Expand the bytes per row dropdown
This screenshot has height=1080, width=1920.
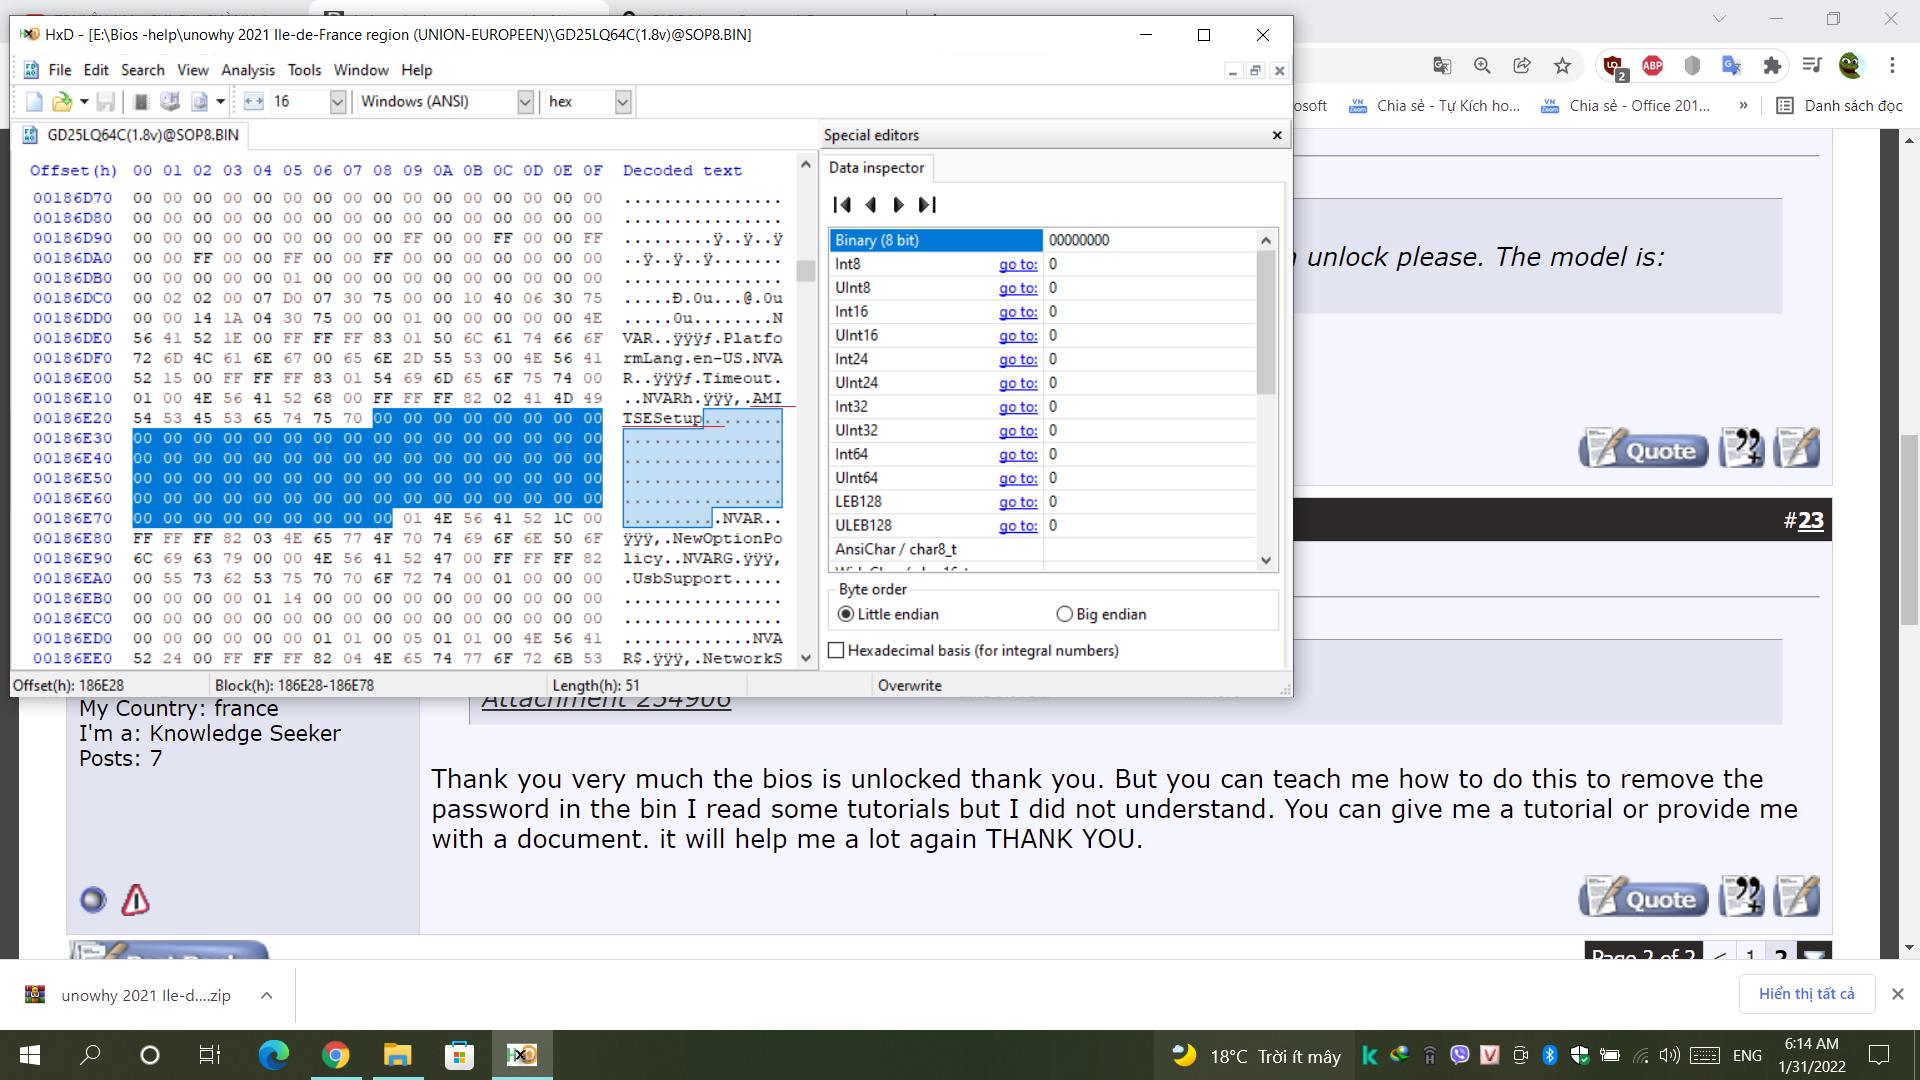[x=338, y=102]
